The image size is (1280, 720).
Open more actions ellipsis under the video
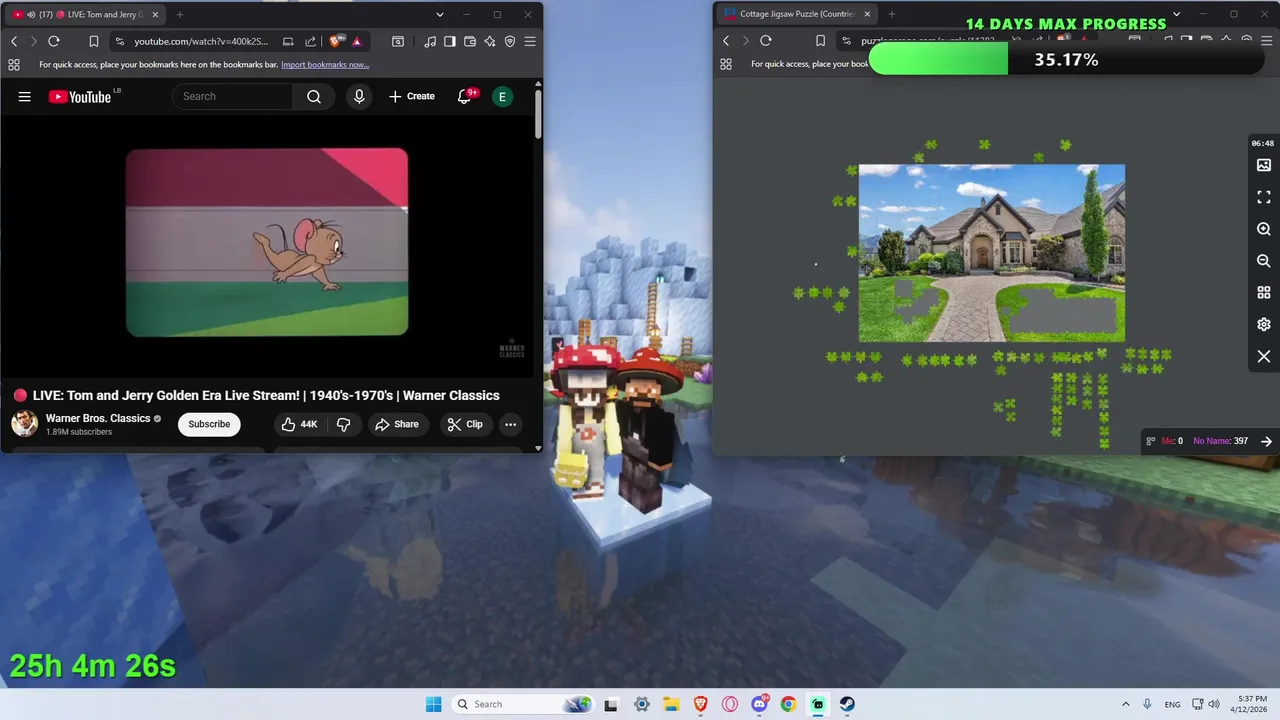tap(510, 424)
